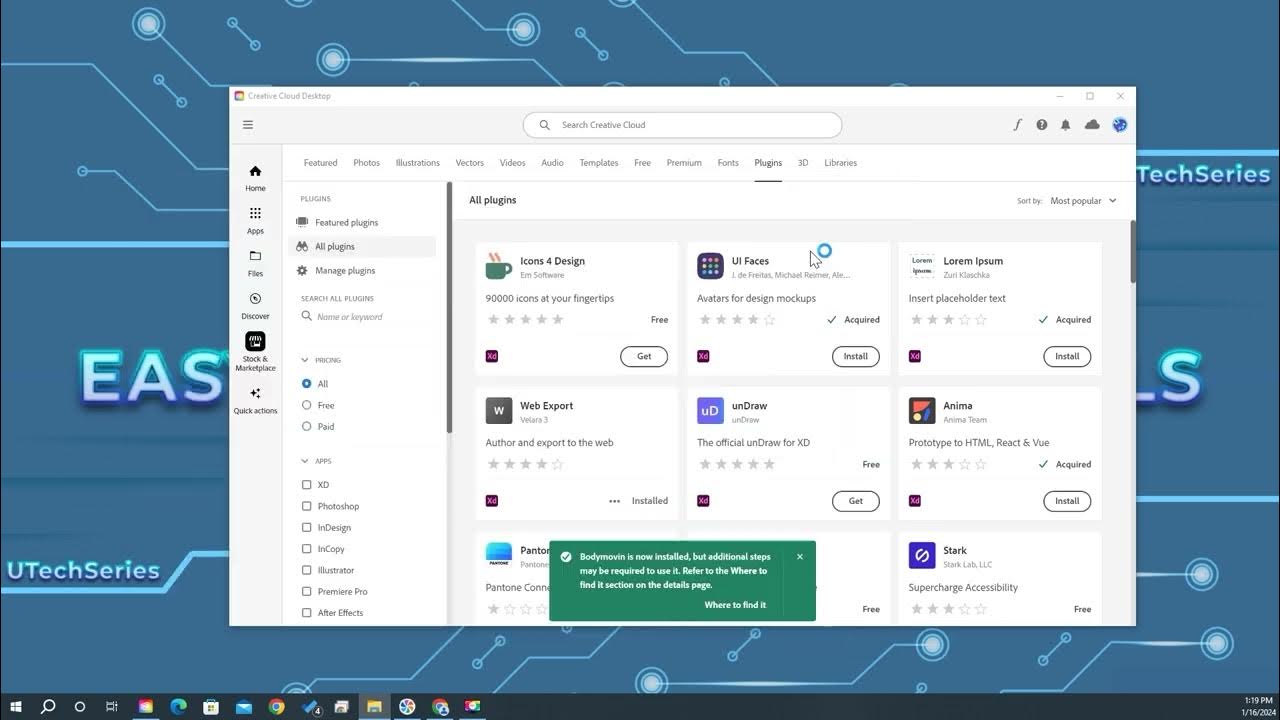Viewport: 1280px width, 720px height.
Task: Click the Where to find it link
Action: [735, 605]
